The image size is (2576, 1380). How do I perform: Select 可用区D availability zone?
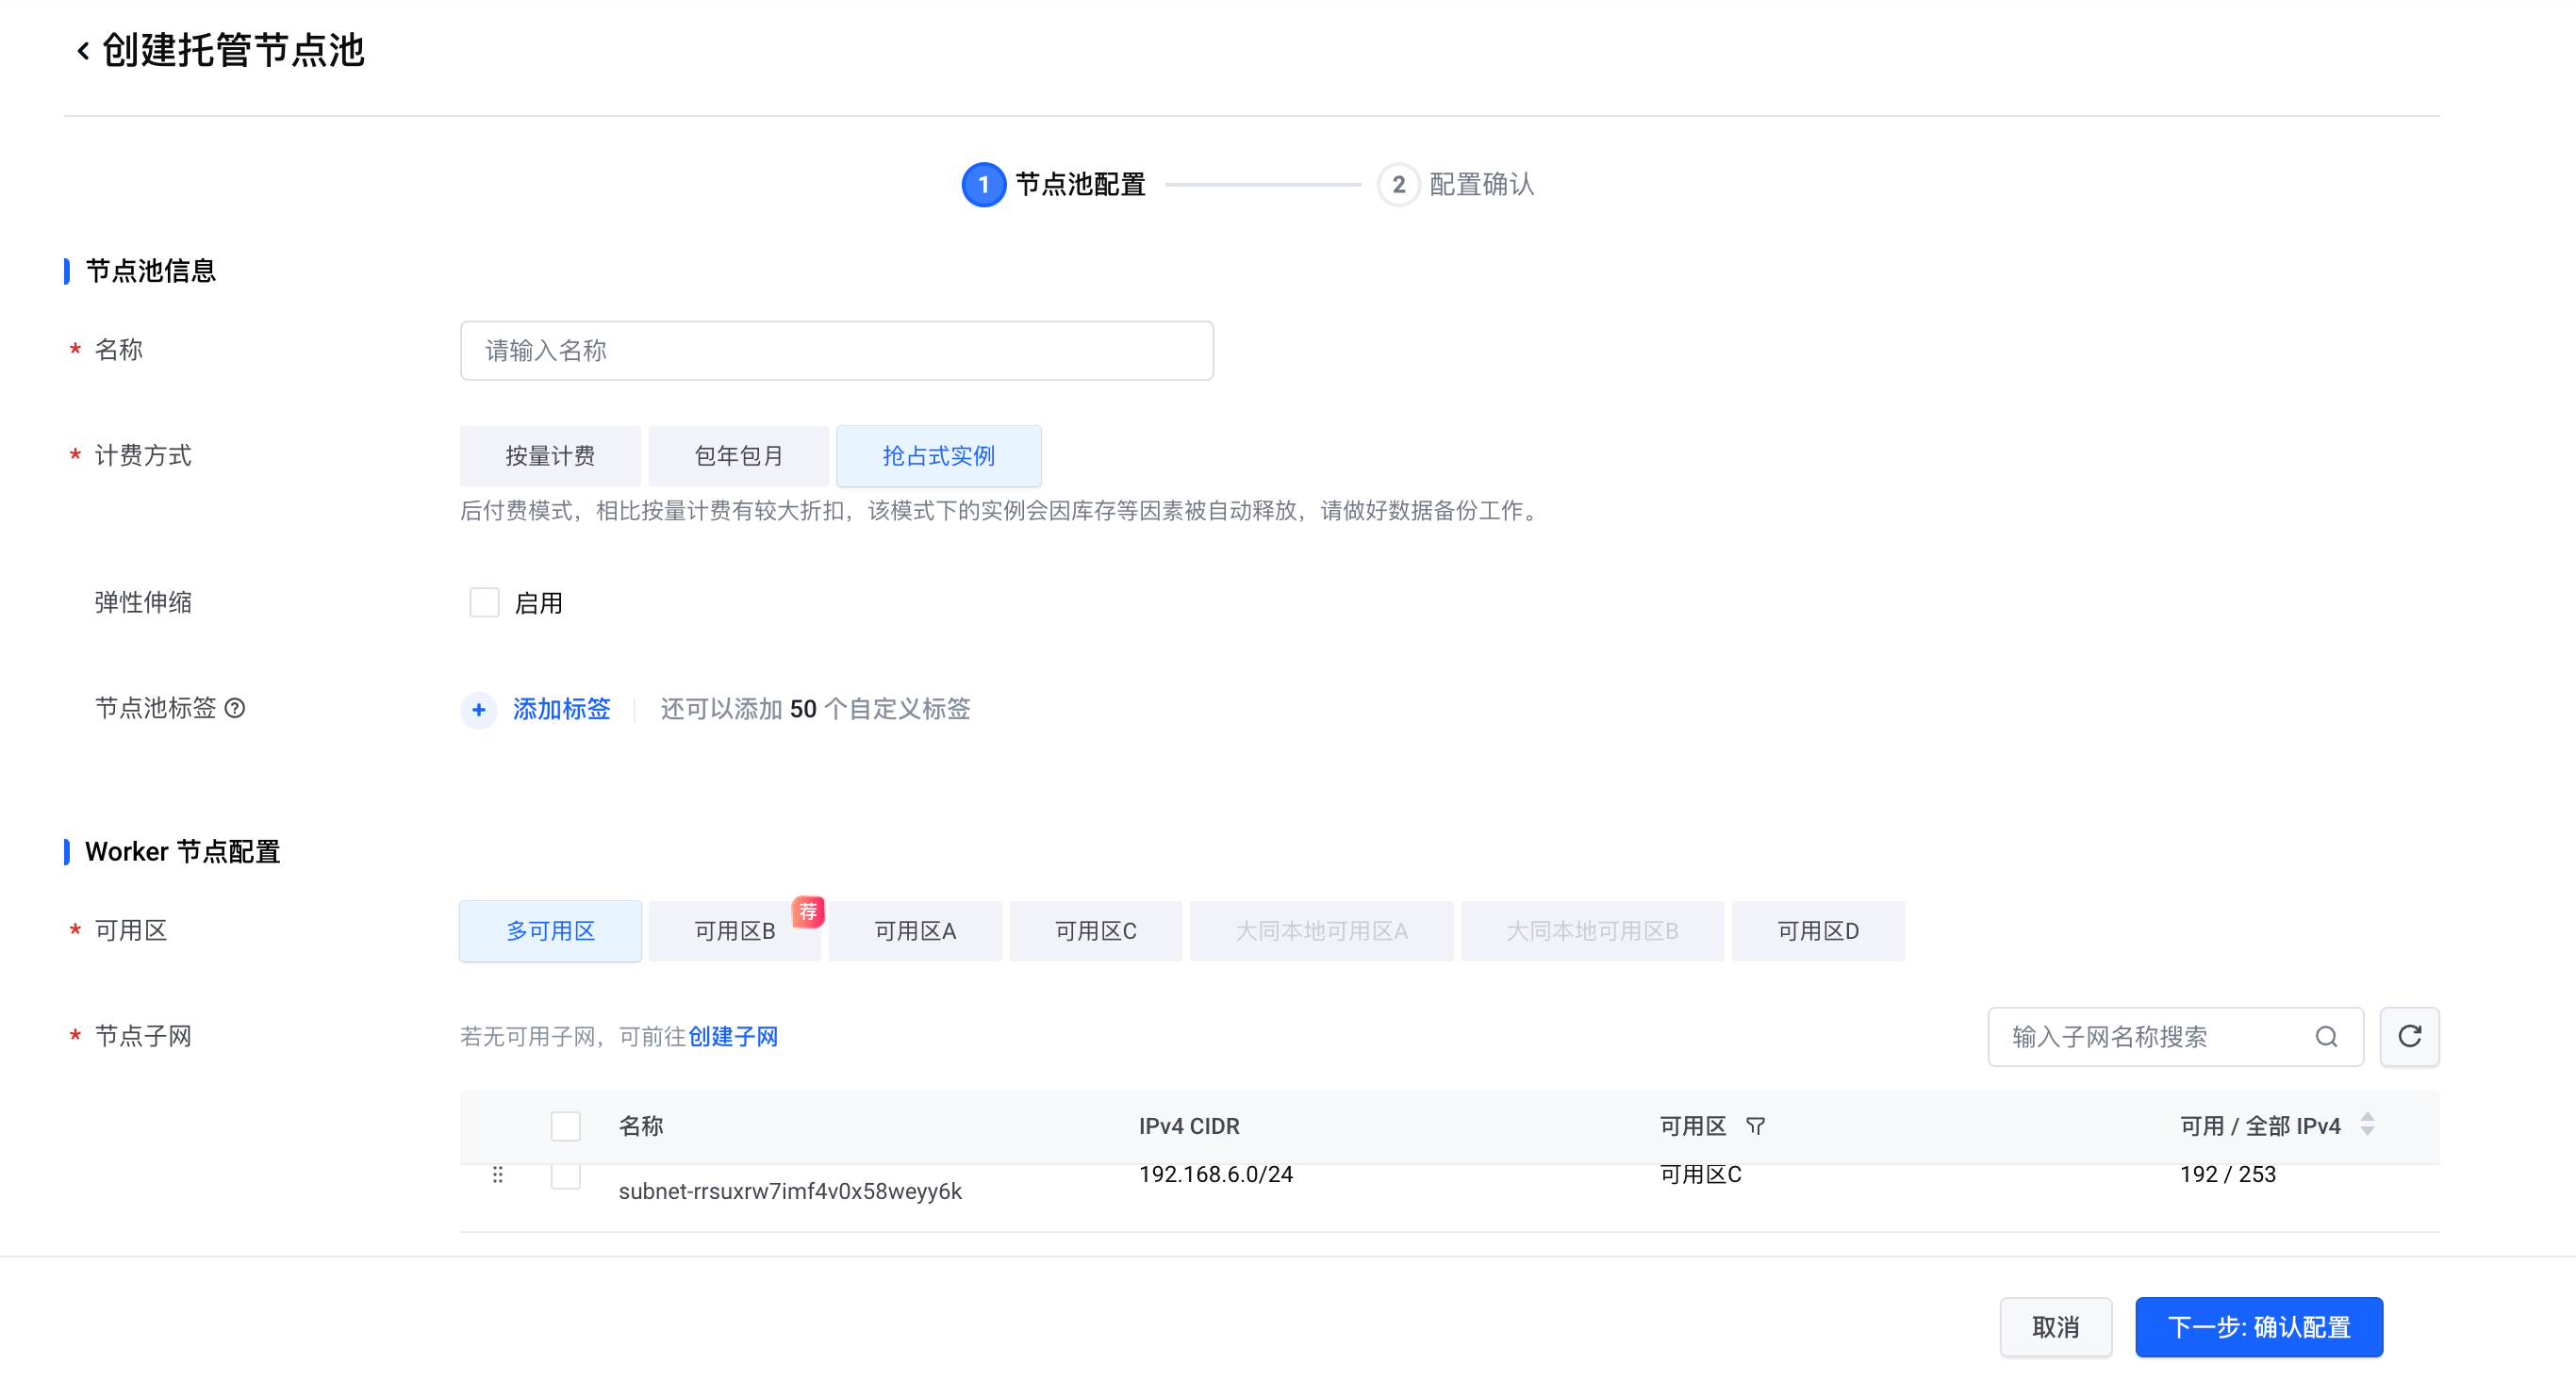tap(1817, 931)
